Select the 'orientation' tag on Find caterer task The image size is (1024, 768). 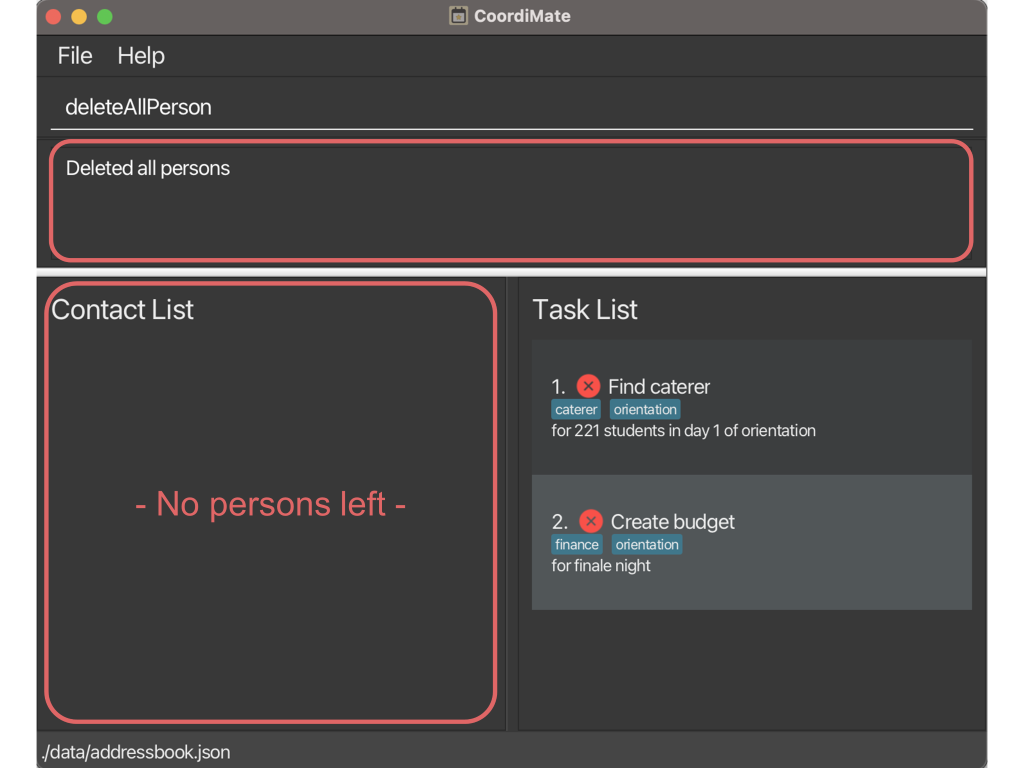tap(645, 410)
